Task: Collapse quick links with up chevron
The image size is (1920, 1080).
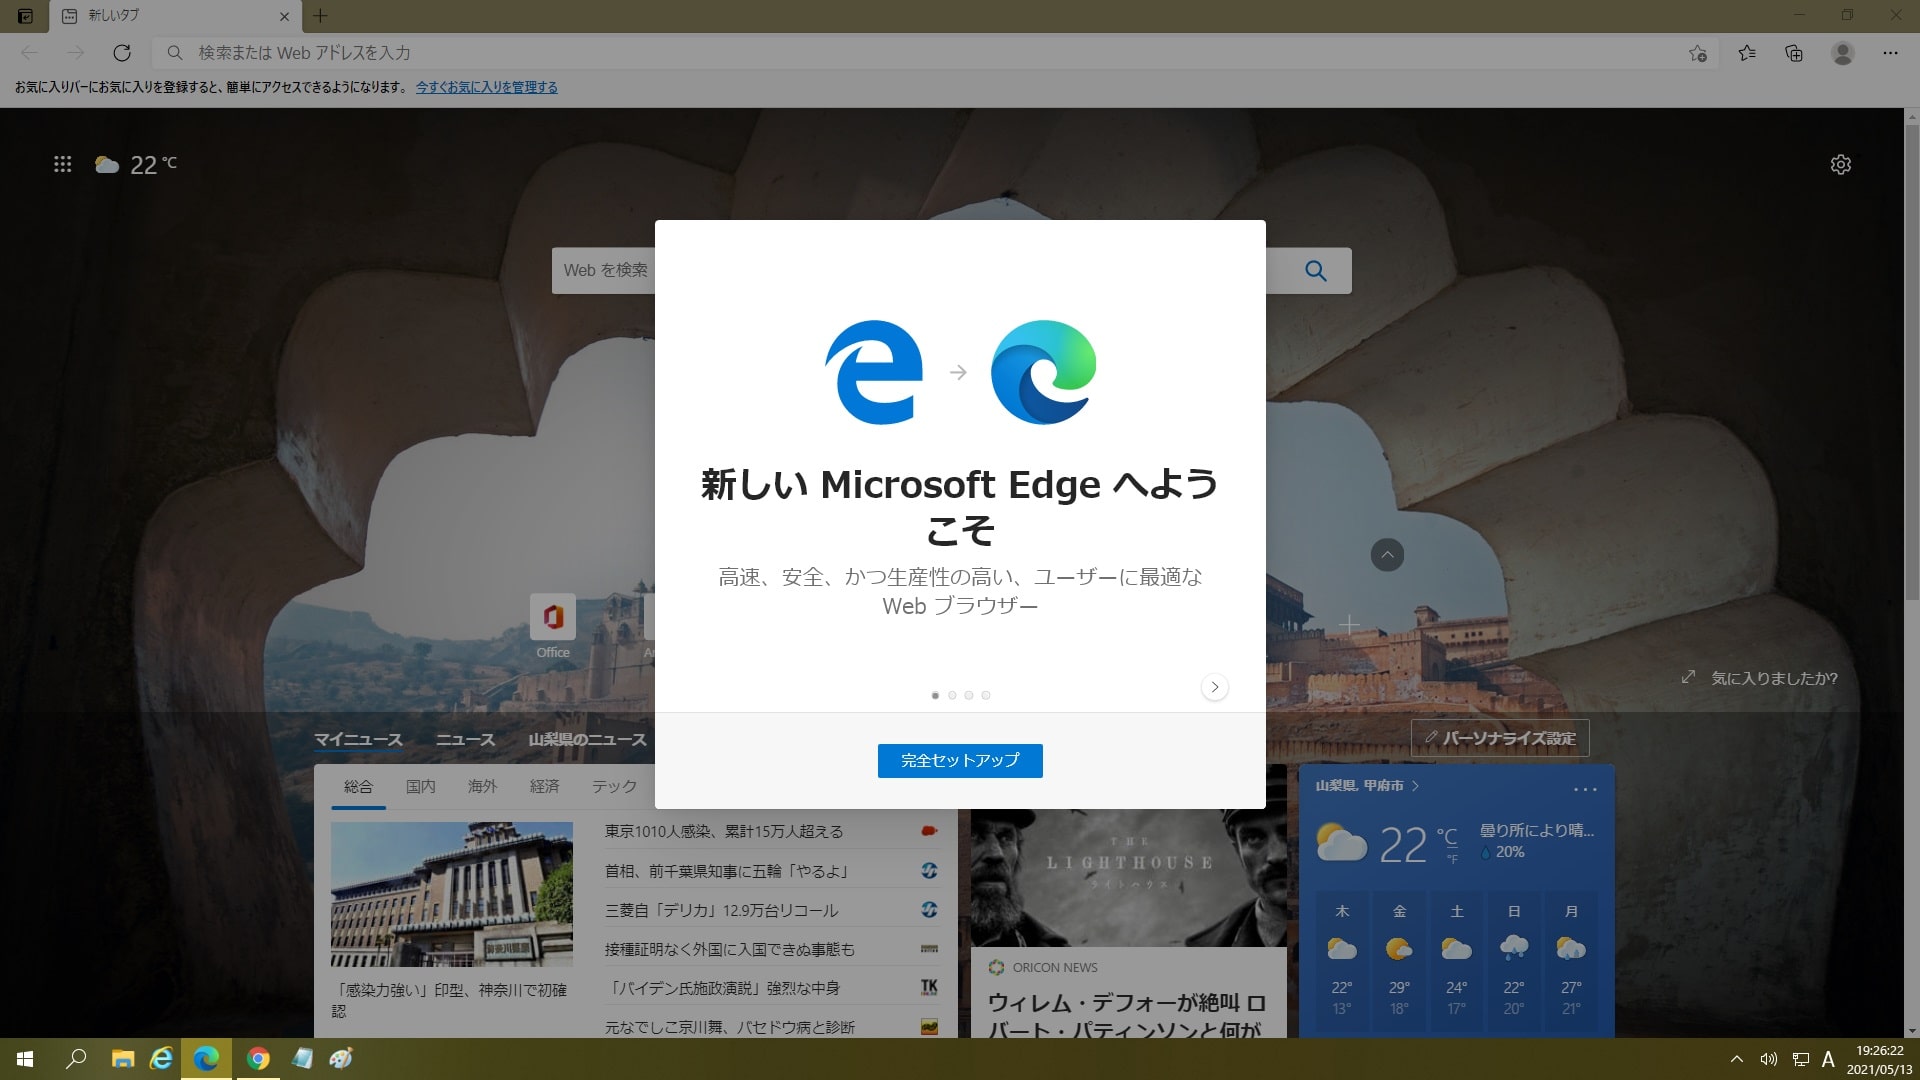Action: [1387, 555]
